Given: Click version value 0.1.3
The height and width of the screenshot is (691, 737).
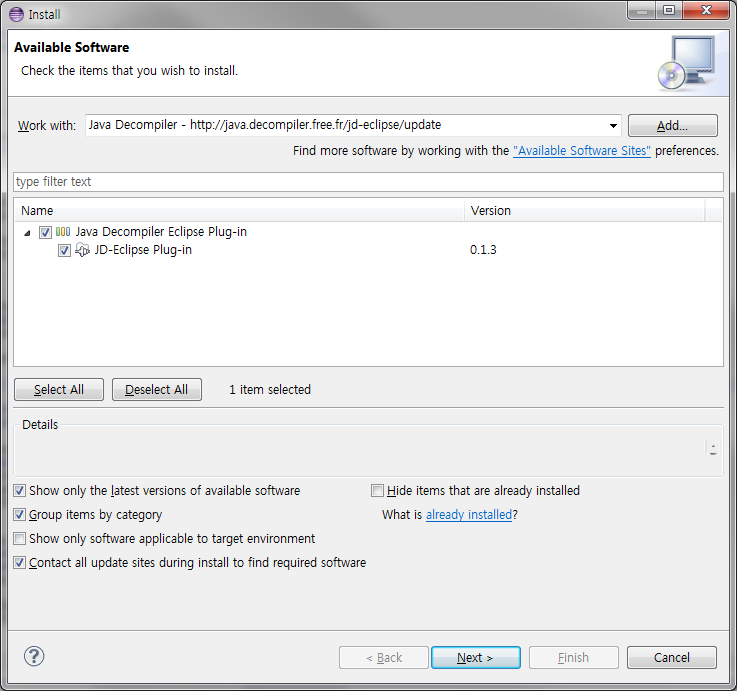Looking at the screenshot, I should (x=483, y=250).
